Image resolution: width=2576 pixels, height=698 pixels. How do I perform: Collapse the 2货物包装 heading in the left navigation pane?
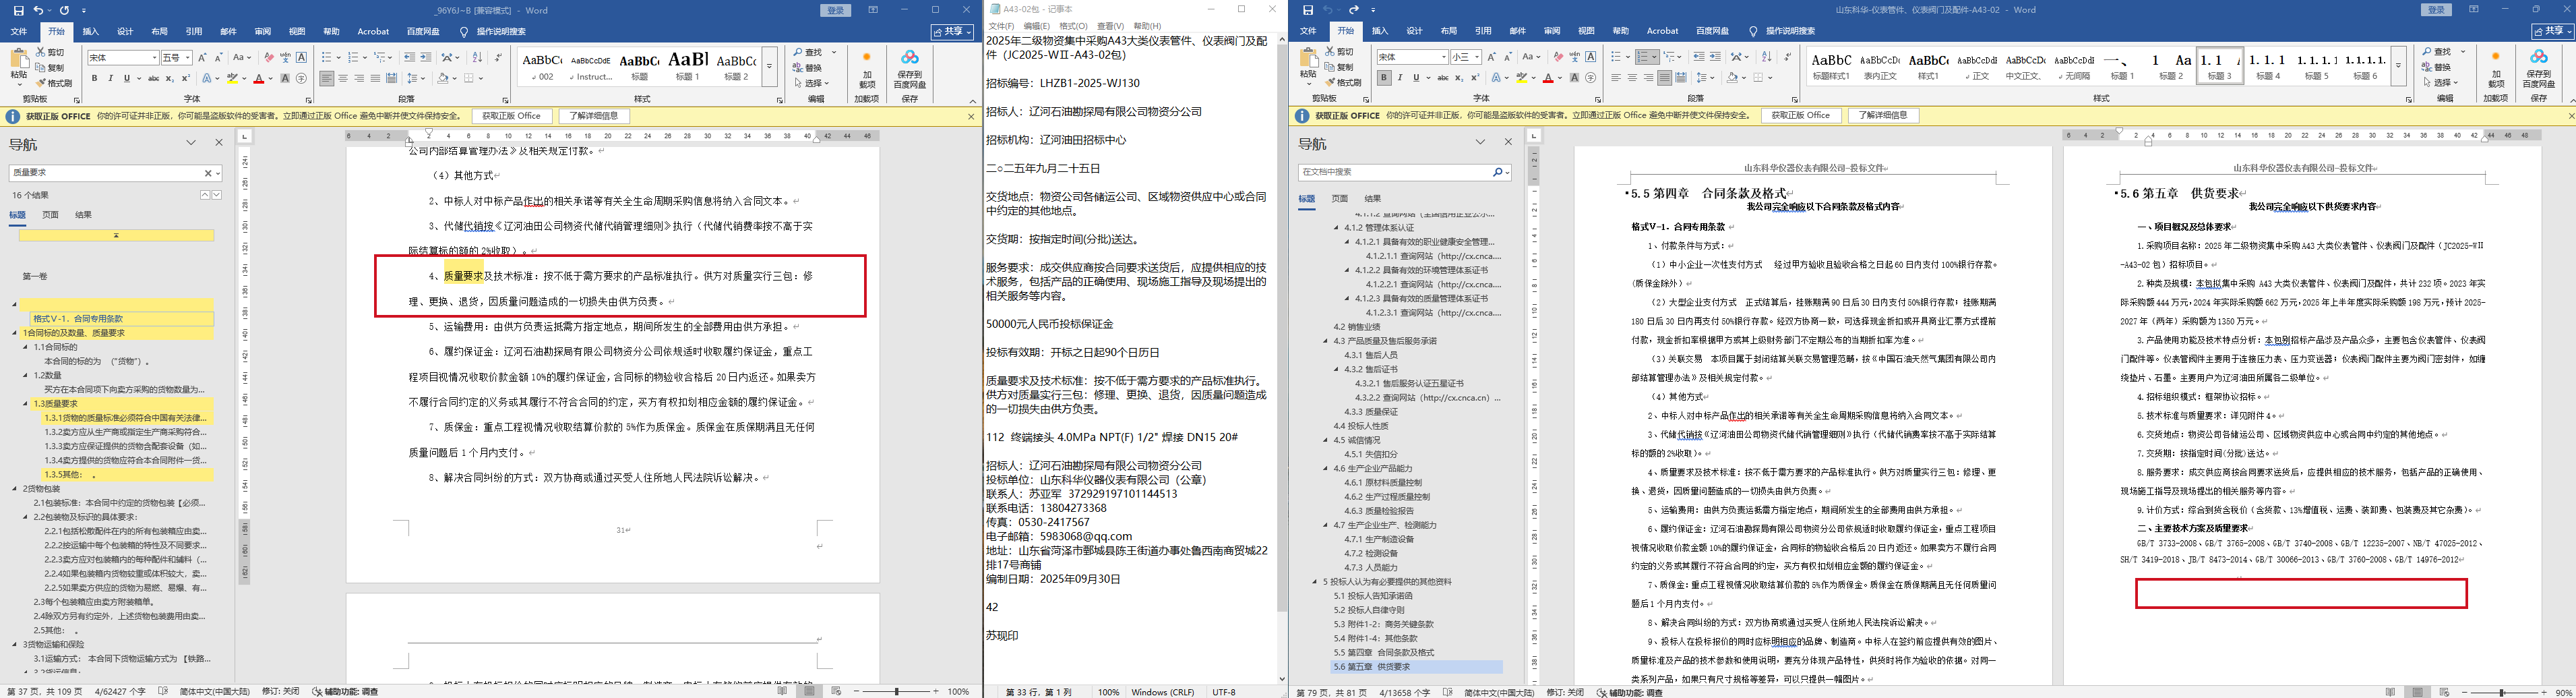pos(15,489)
